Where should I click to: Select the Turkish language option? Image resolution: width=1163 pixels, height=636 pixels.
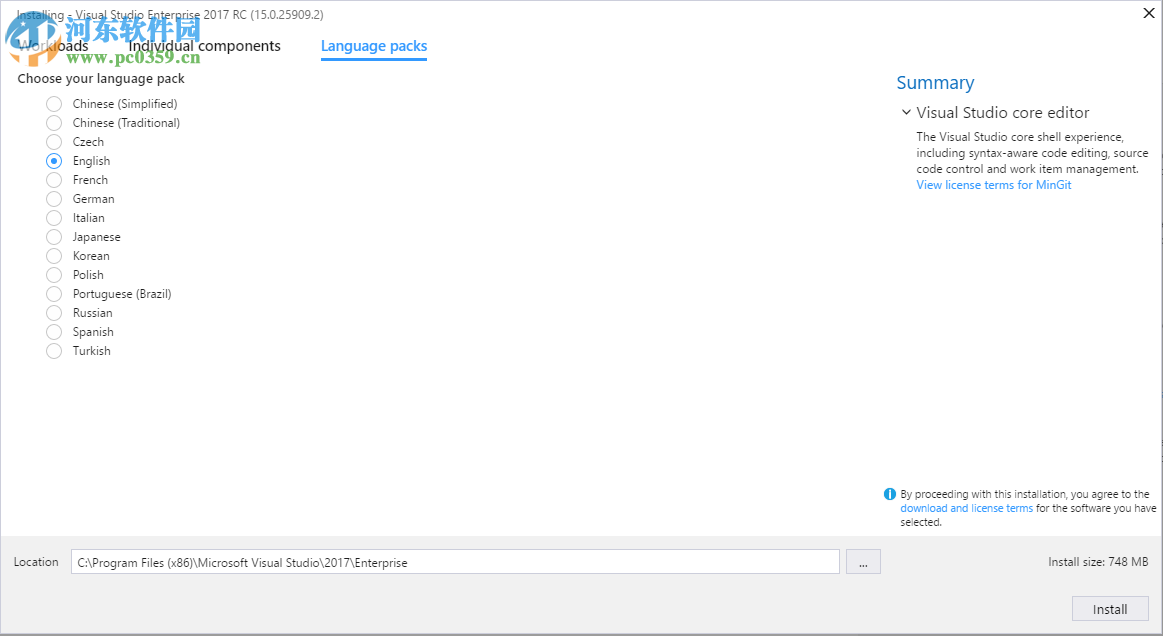click(x=54, y=351)
